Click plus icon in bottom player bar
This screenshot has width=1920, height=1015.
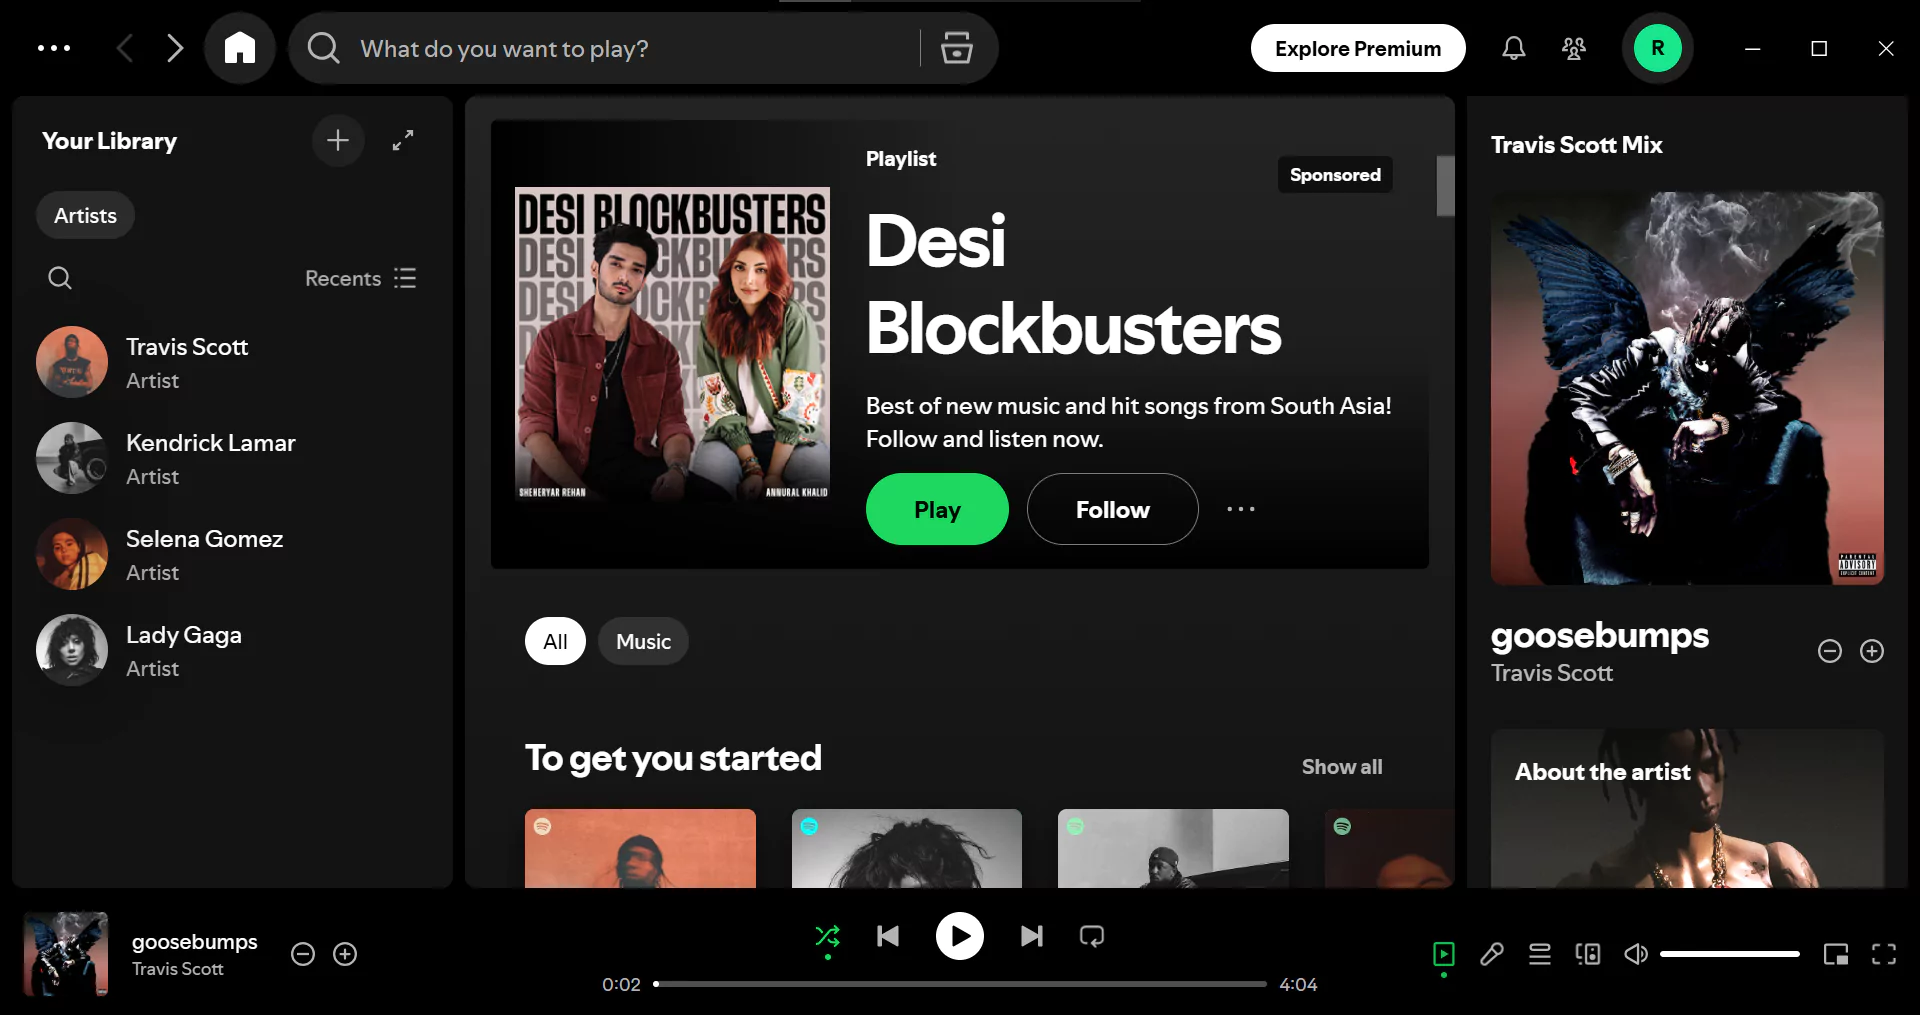pyautogui.click(x=345, y=954)
